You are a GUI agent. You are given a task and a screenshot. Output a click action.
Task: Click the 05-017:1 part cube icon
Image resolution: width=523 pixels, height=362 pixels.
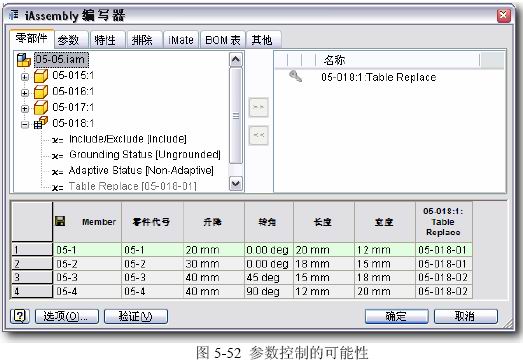click(x=41, y=107)
